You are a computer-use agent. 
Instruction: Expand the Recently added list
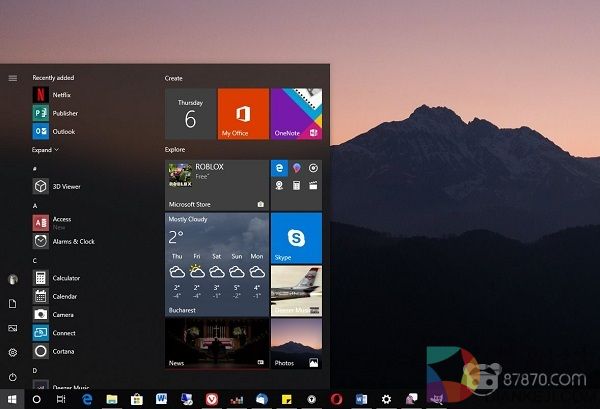point(45,149)
